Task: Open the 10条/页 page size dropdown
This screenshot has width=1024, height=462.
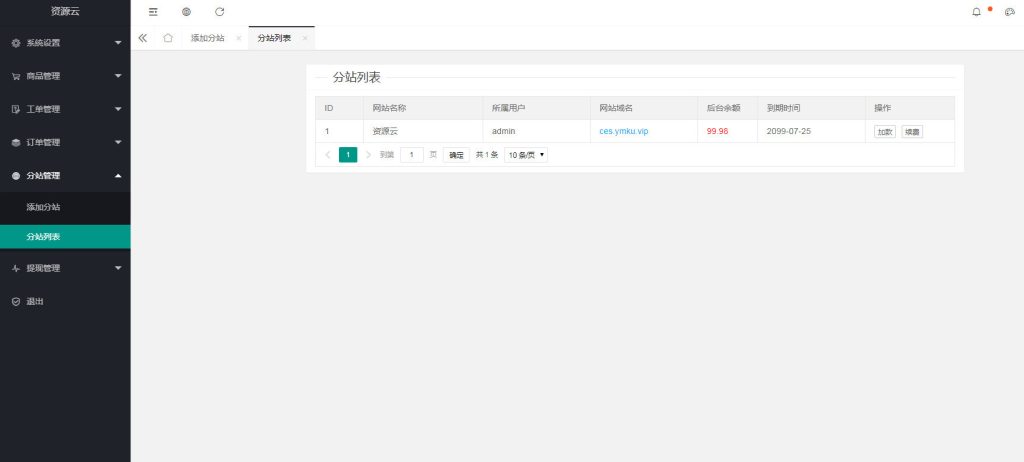Action: coord(526,155)
